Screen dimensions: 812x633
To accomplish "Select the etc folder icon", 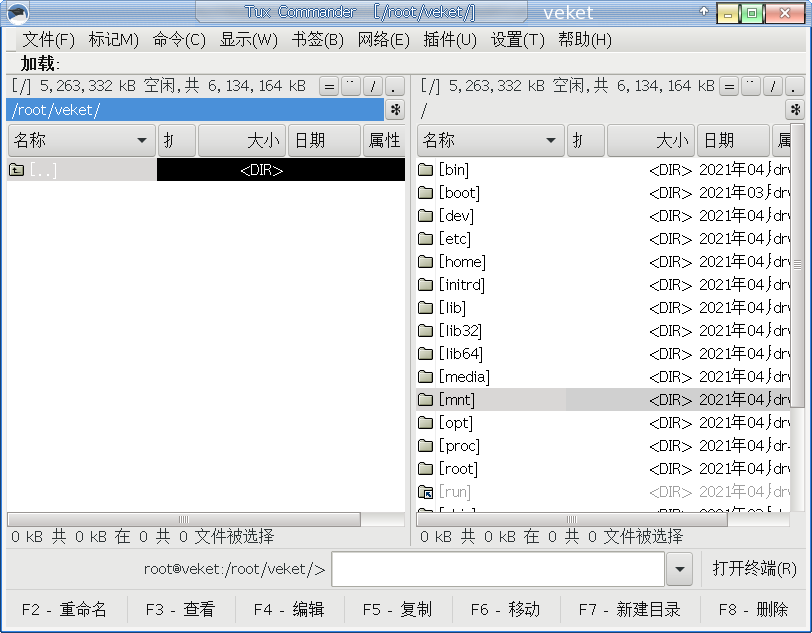I will click(x=425, y=239).
